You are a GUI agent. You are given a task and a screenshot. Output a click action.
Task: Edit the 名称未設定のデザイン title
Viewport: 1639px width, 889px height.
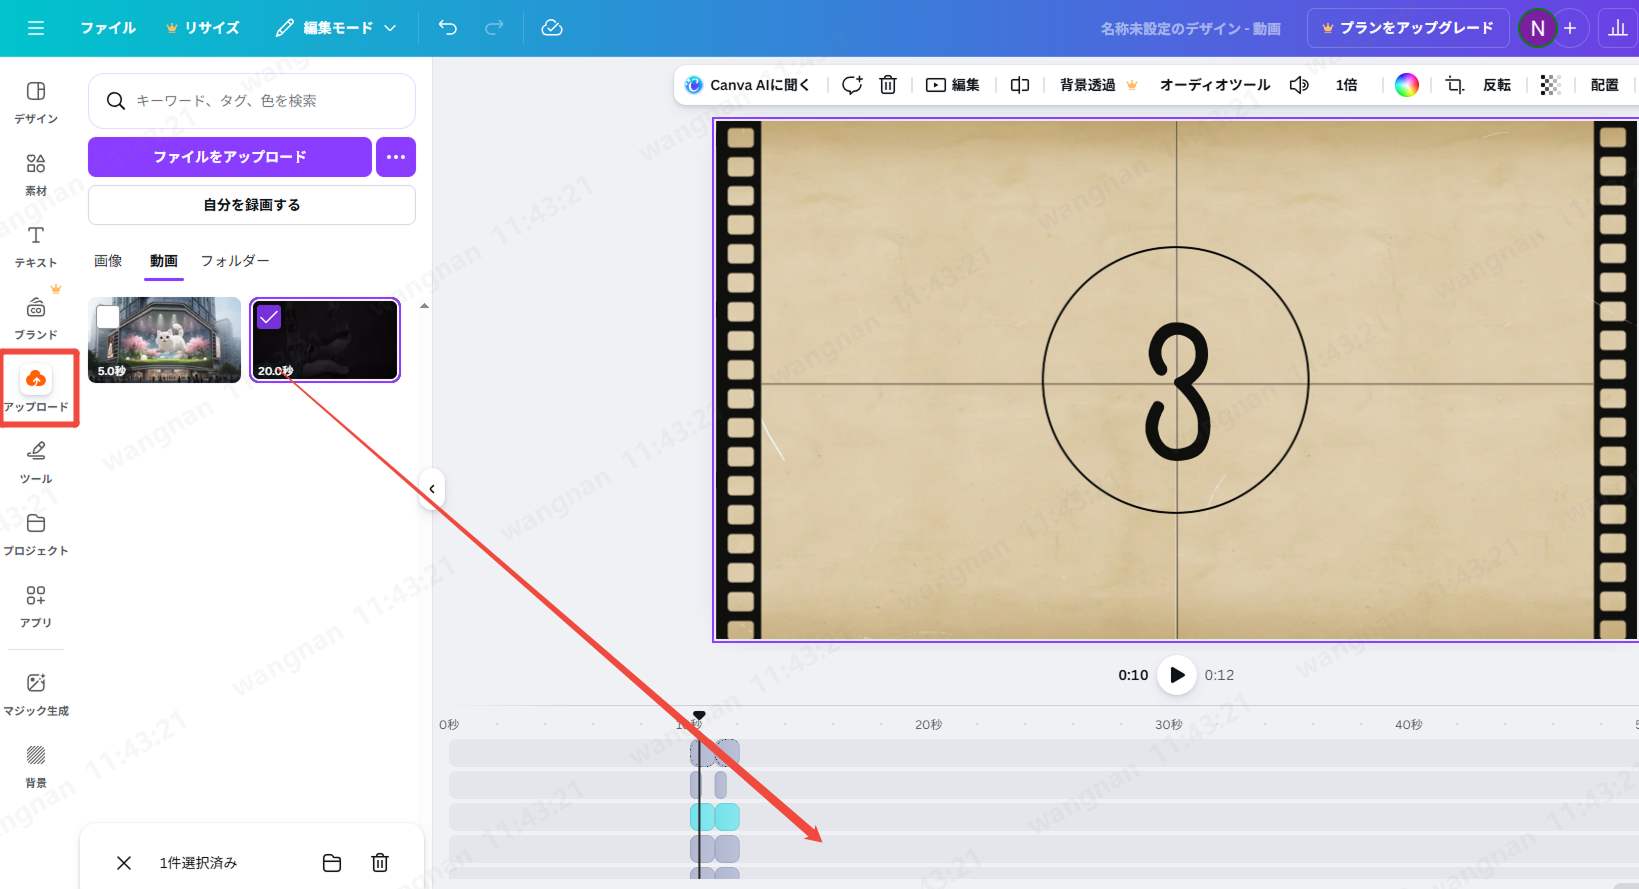click(x=1190, y=29)
